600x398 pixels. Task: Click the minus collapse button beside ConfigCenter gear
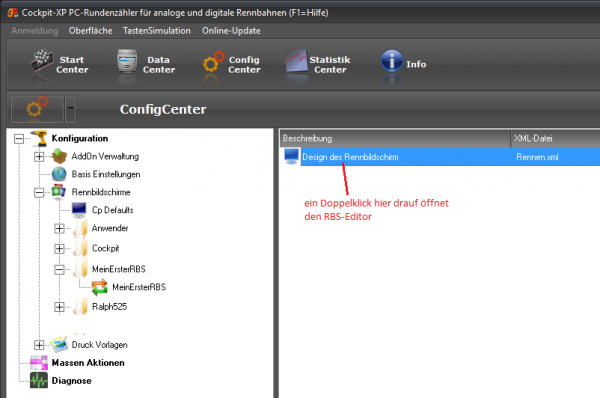click(x=70, y=109)
